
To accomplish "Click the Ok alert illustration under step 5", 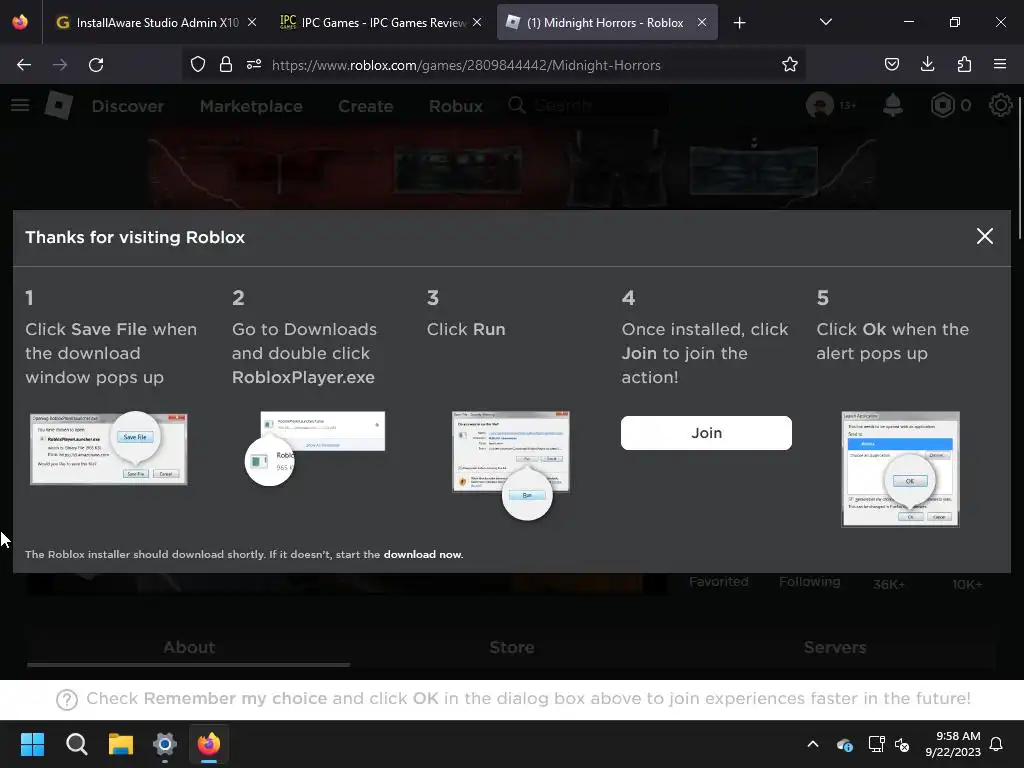I will pyautogui.click(x=900, y=469).
